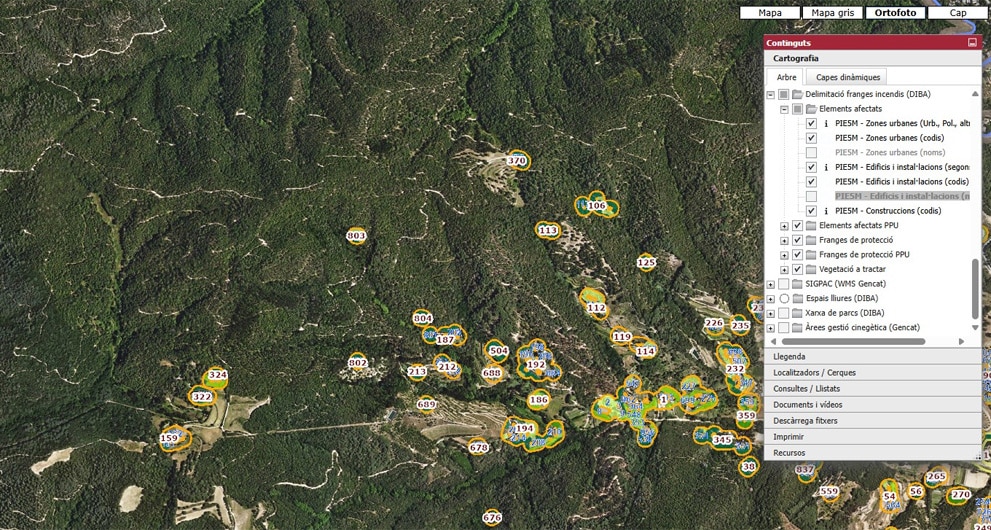Minimize the Continguts panel
The width and height of the screenshot is (991, 530).
(x=972, y=43)
